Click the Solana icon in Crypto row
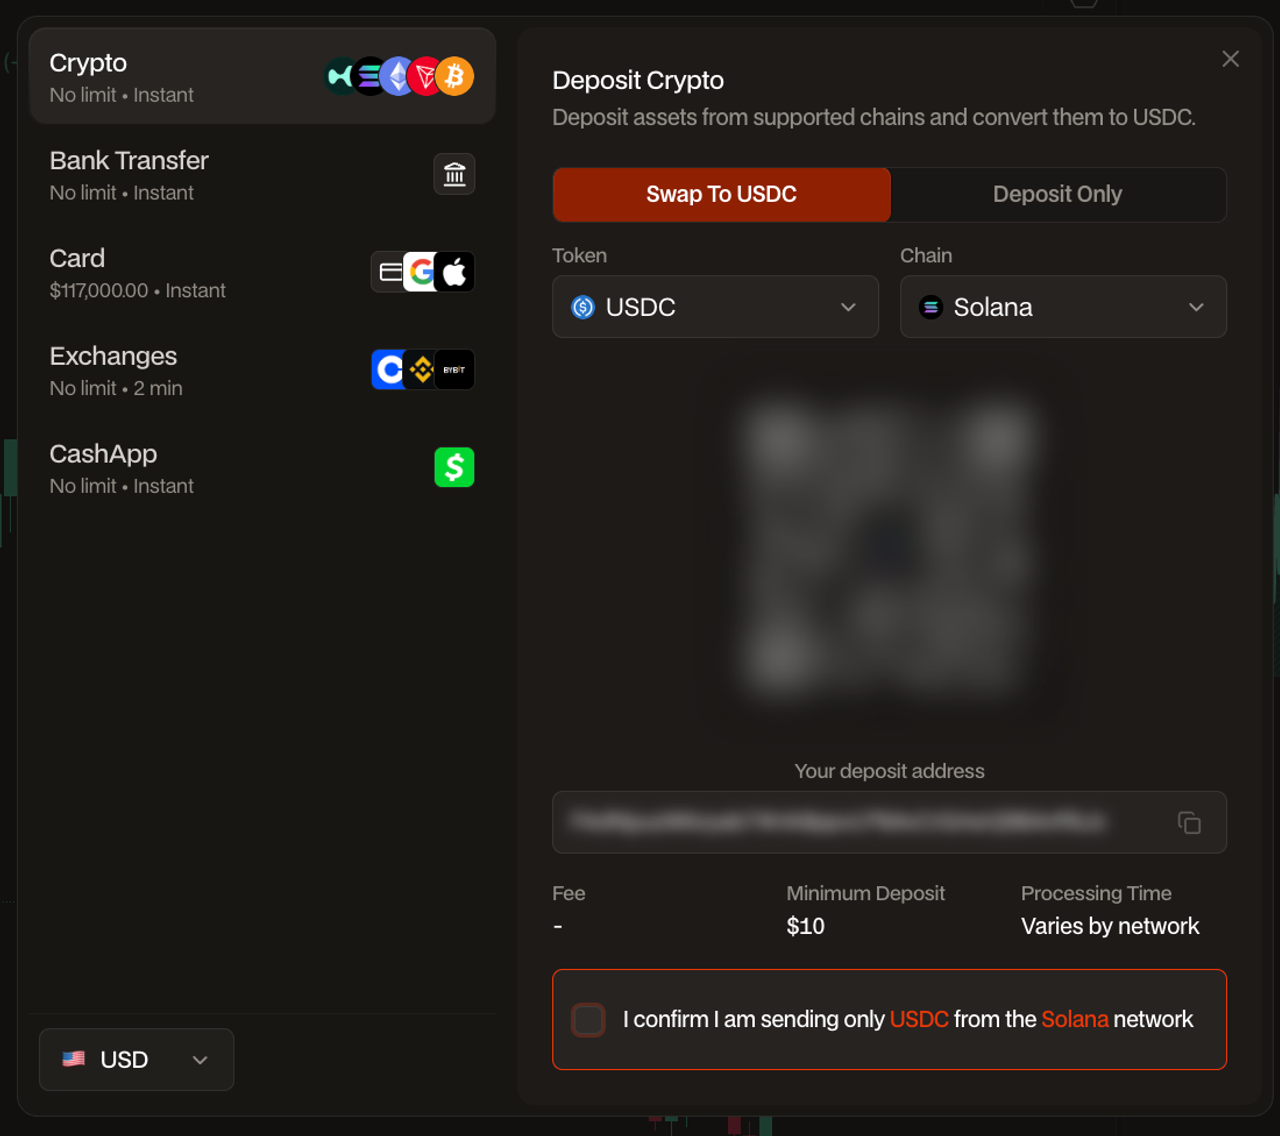1280x1136 pixels. (x=369, y=76)
